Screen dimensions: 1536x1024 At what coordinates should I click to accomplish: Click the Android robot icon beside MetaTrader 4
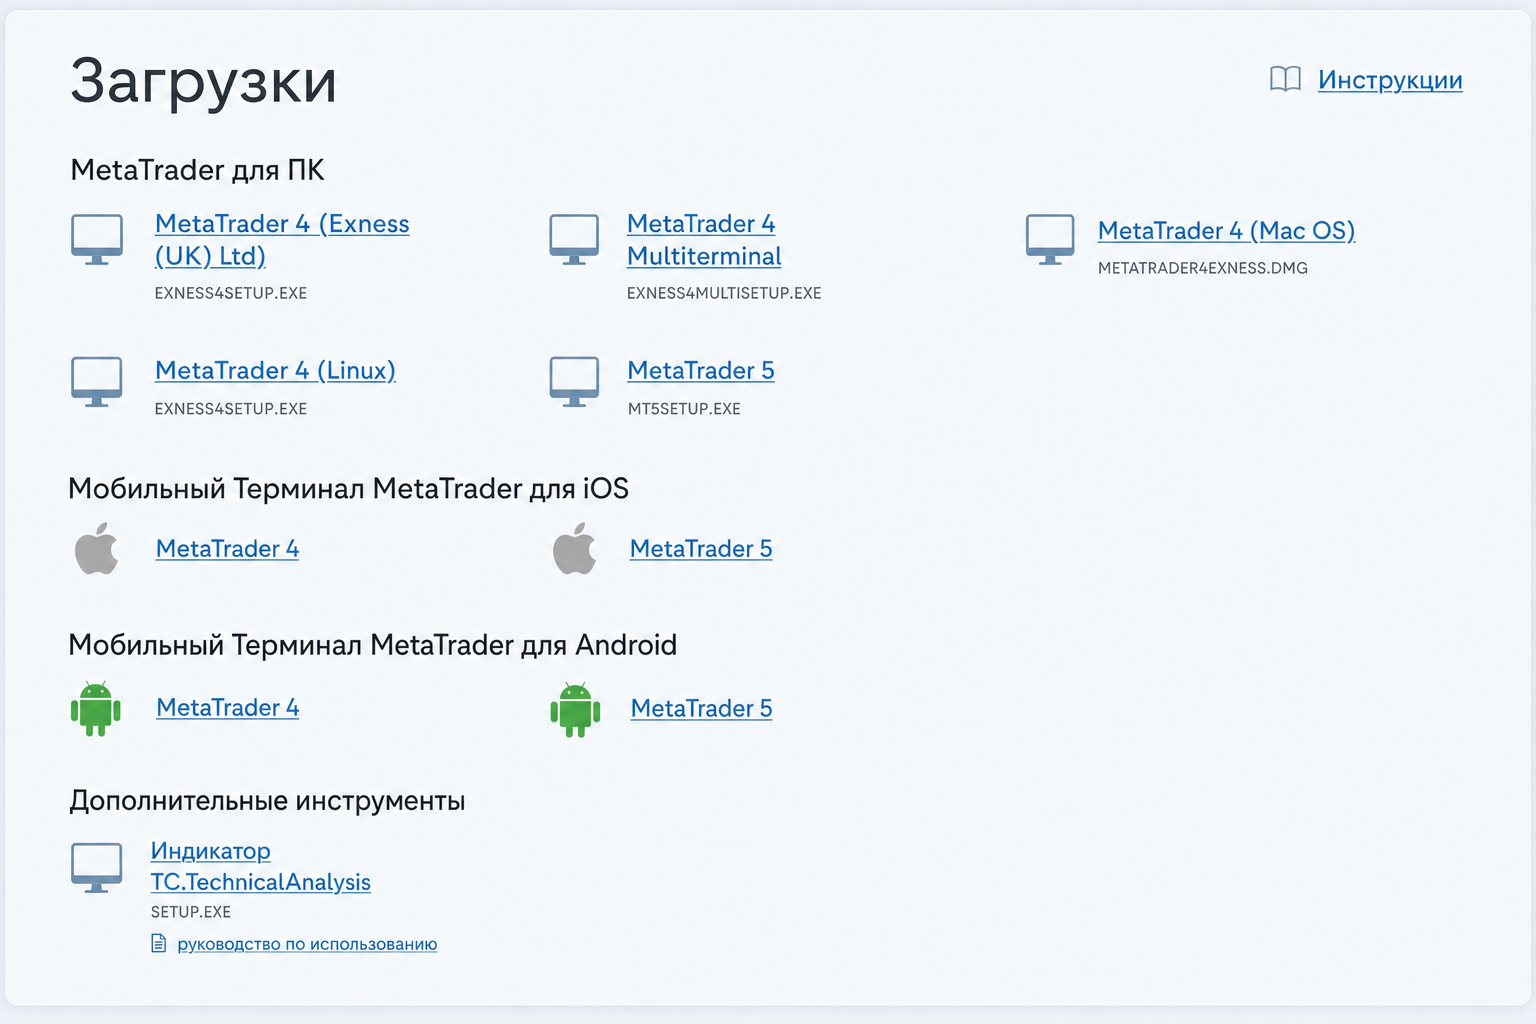coord(96,709)
